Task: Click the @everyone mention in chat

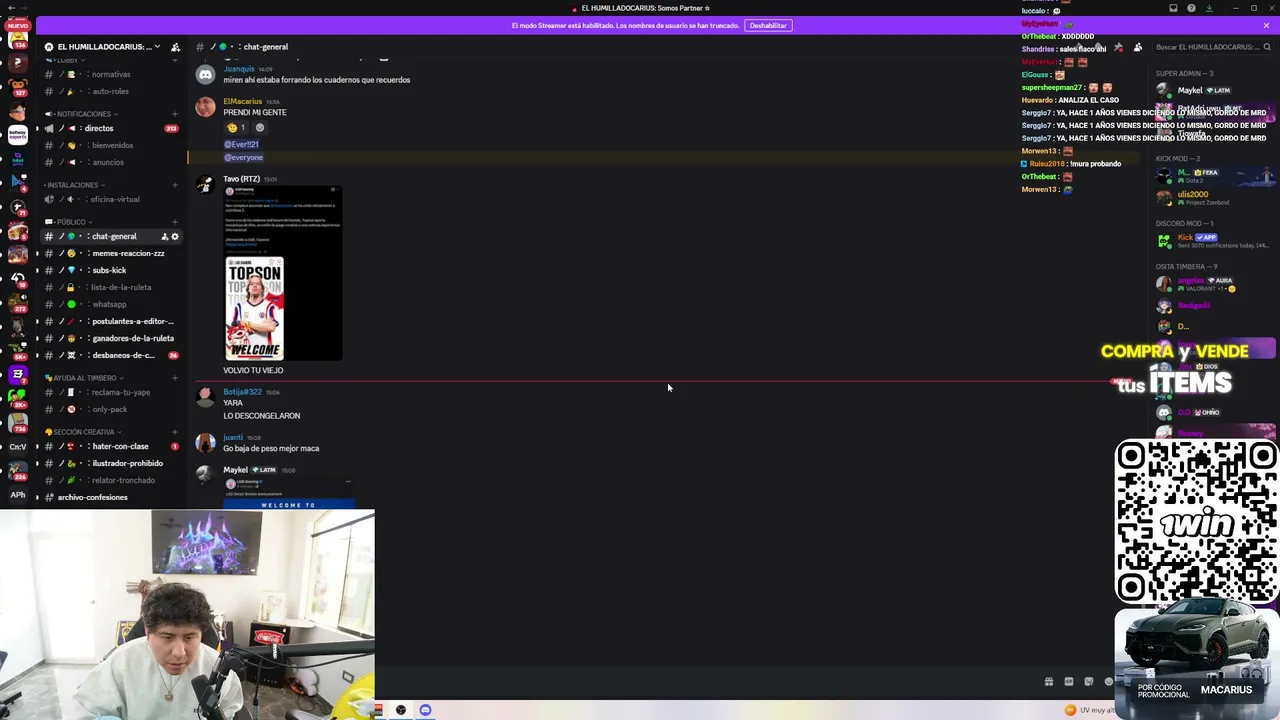Action: point(243,158)
